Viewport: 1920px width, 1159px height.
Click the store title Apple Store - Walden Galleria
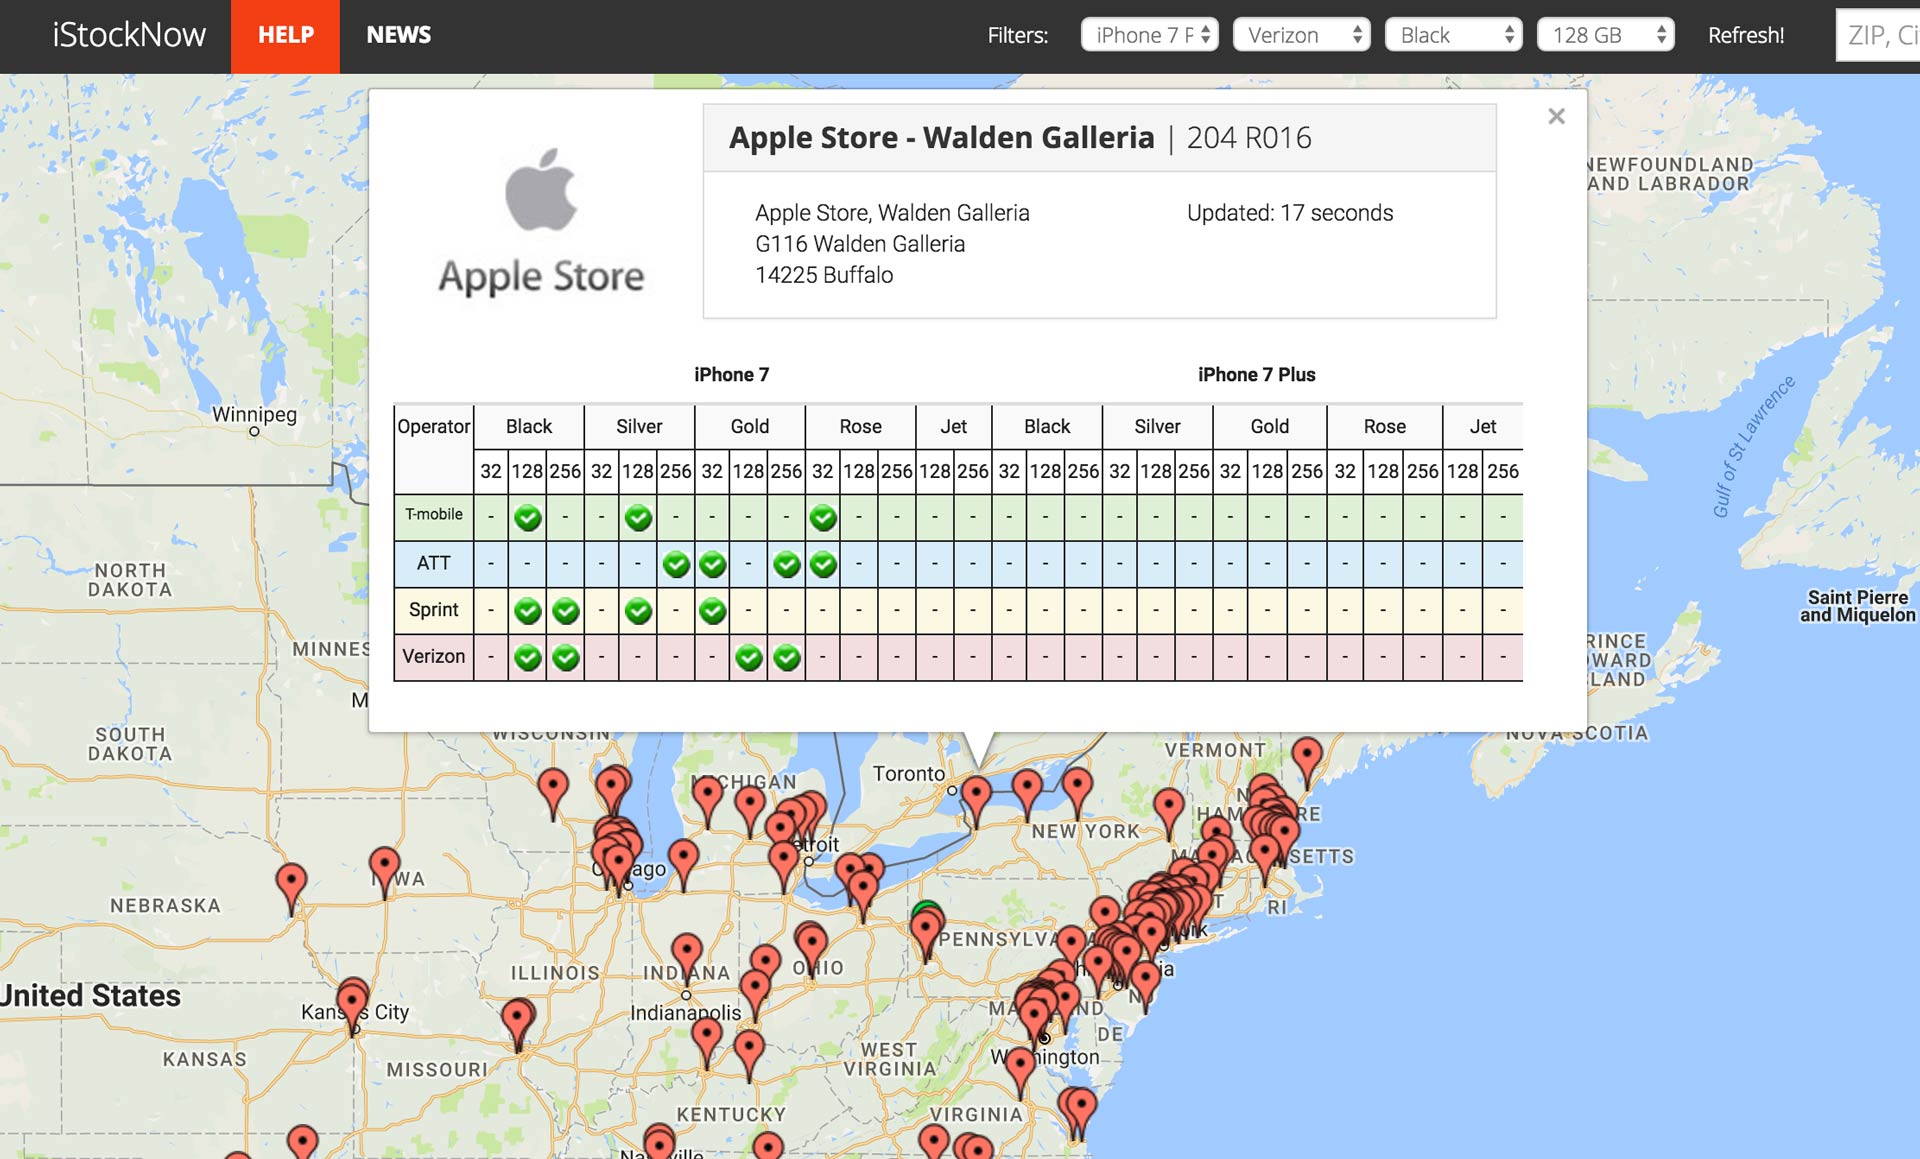pos(941,137)
